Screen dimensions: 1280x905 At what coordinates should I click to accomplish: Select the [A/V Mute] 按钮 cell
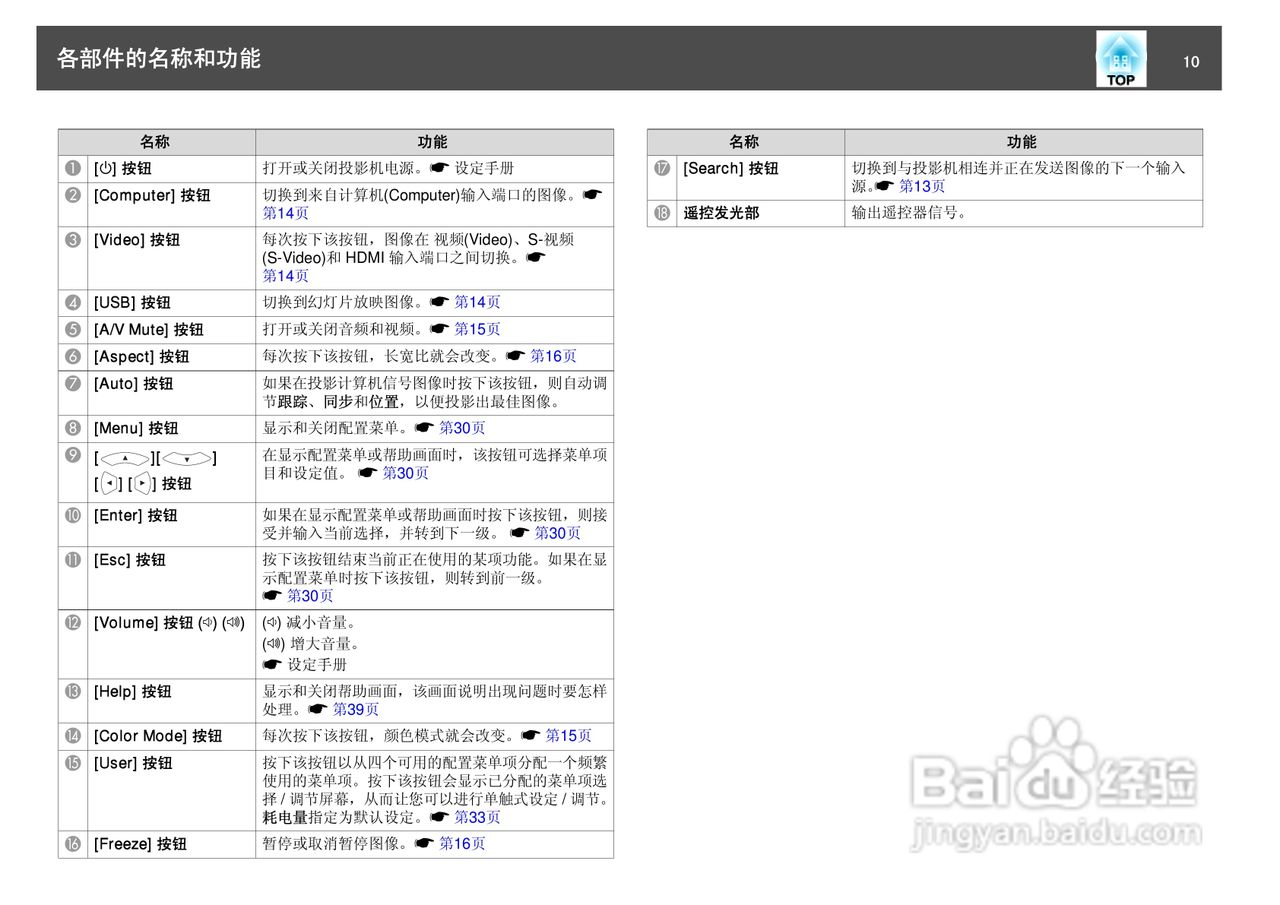[x=171, y=330]
